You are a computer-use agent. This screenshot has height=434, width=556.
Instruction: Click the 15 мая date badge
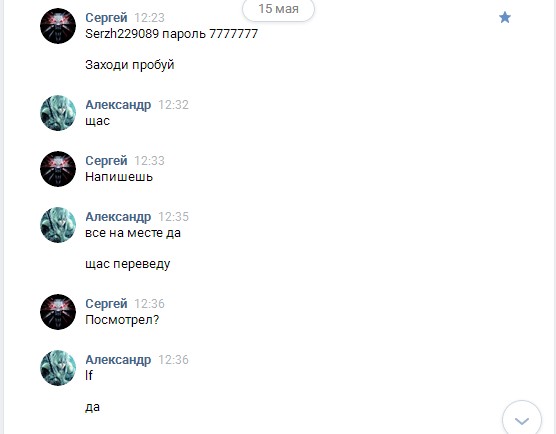coord(278,9)
